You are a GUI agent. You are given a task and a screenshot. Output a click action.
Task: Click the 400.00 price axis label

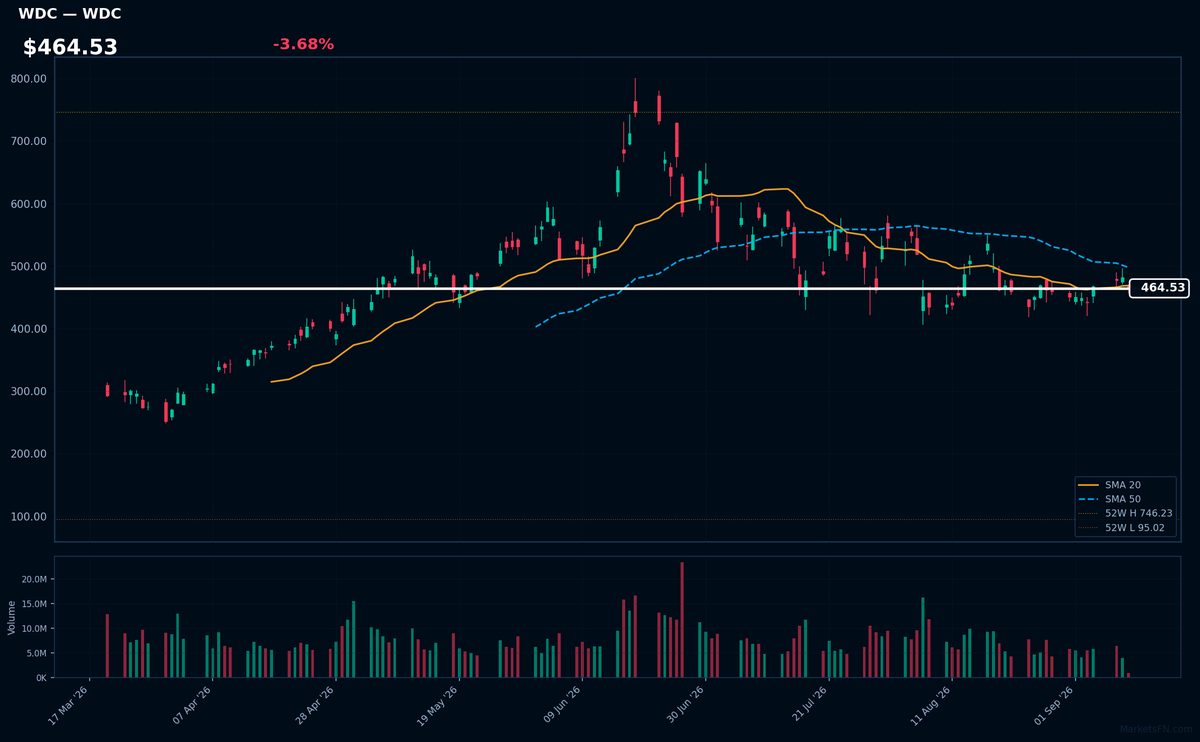pos(29,329)
